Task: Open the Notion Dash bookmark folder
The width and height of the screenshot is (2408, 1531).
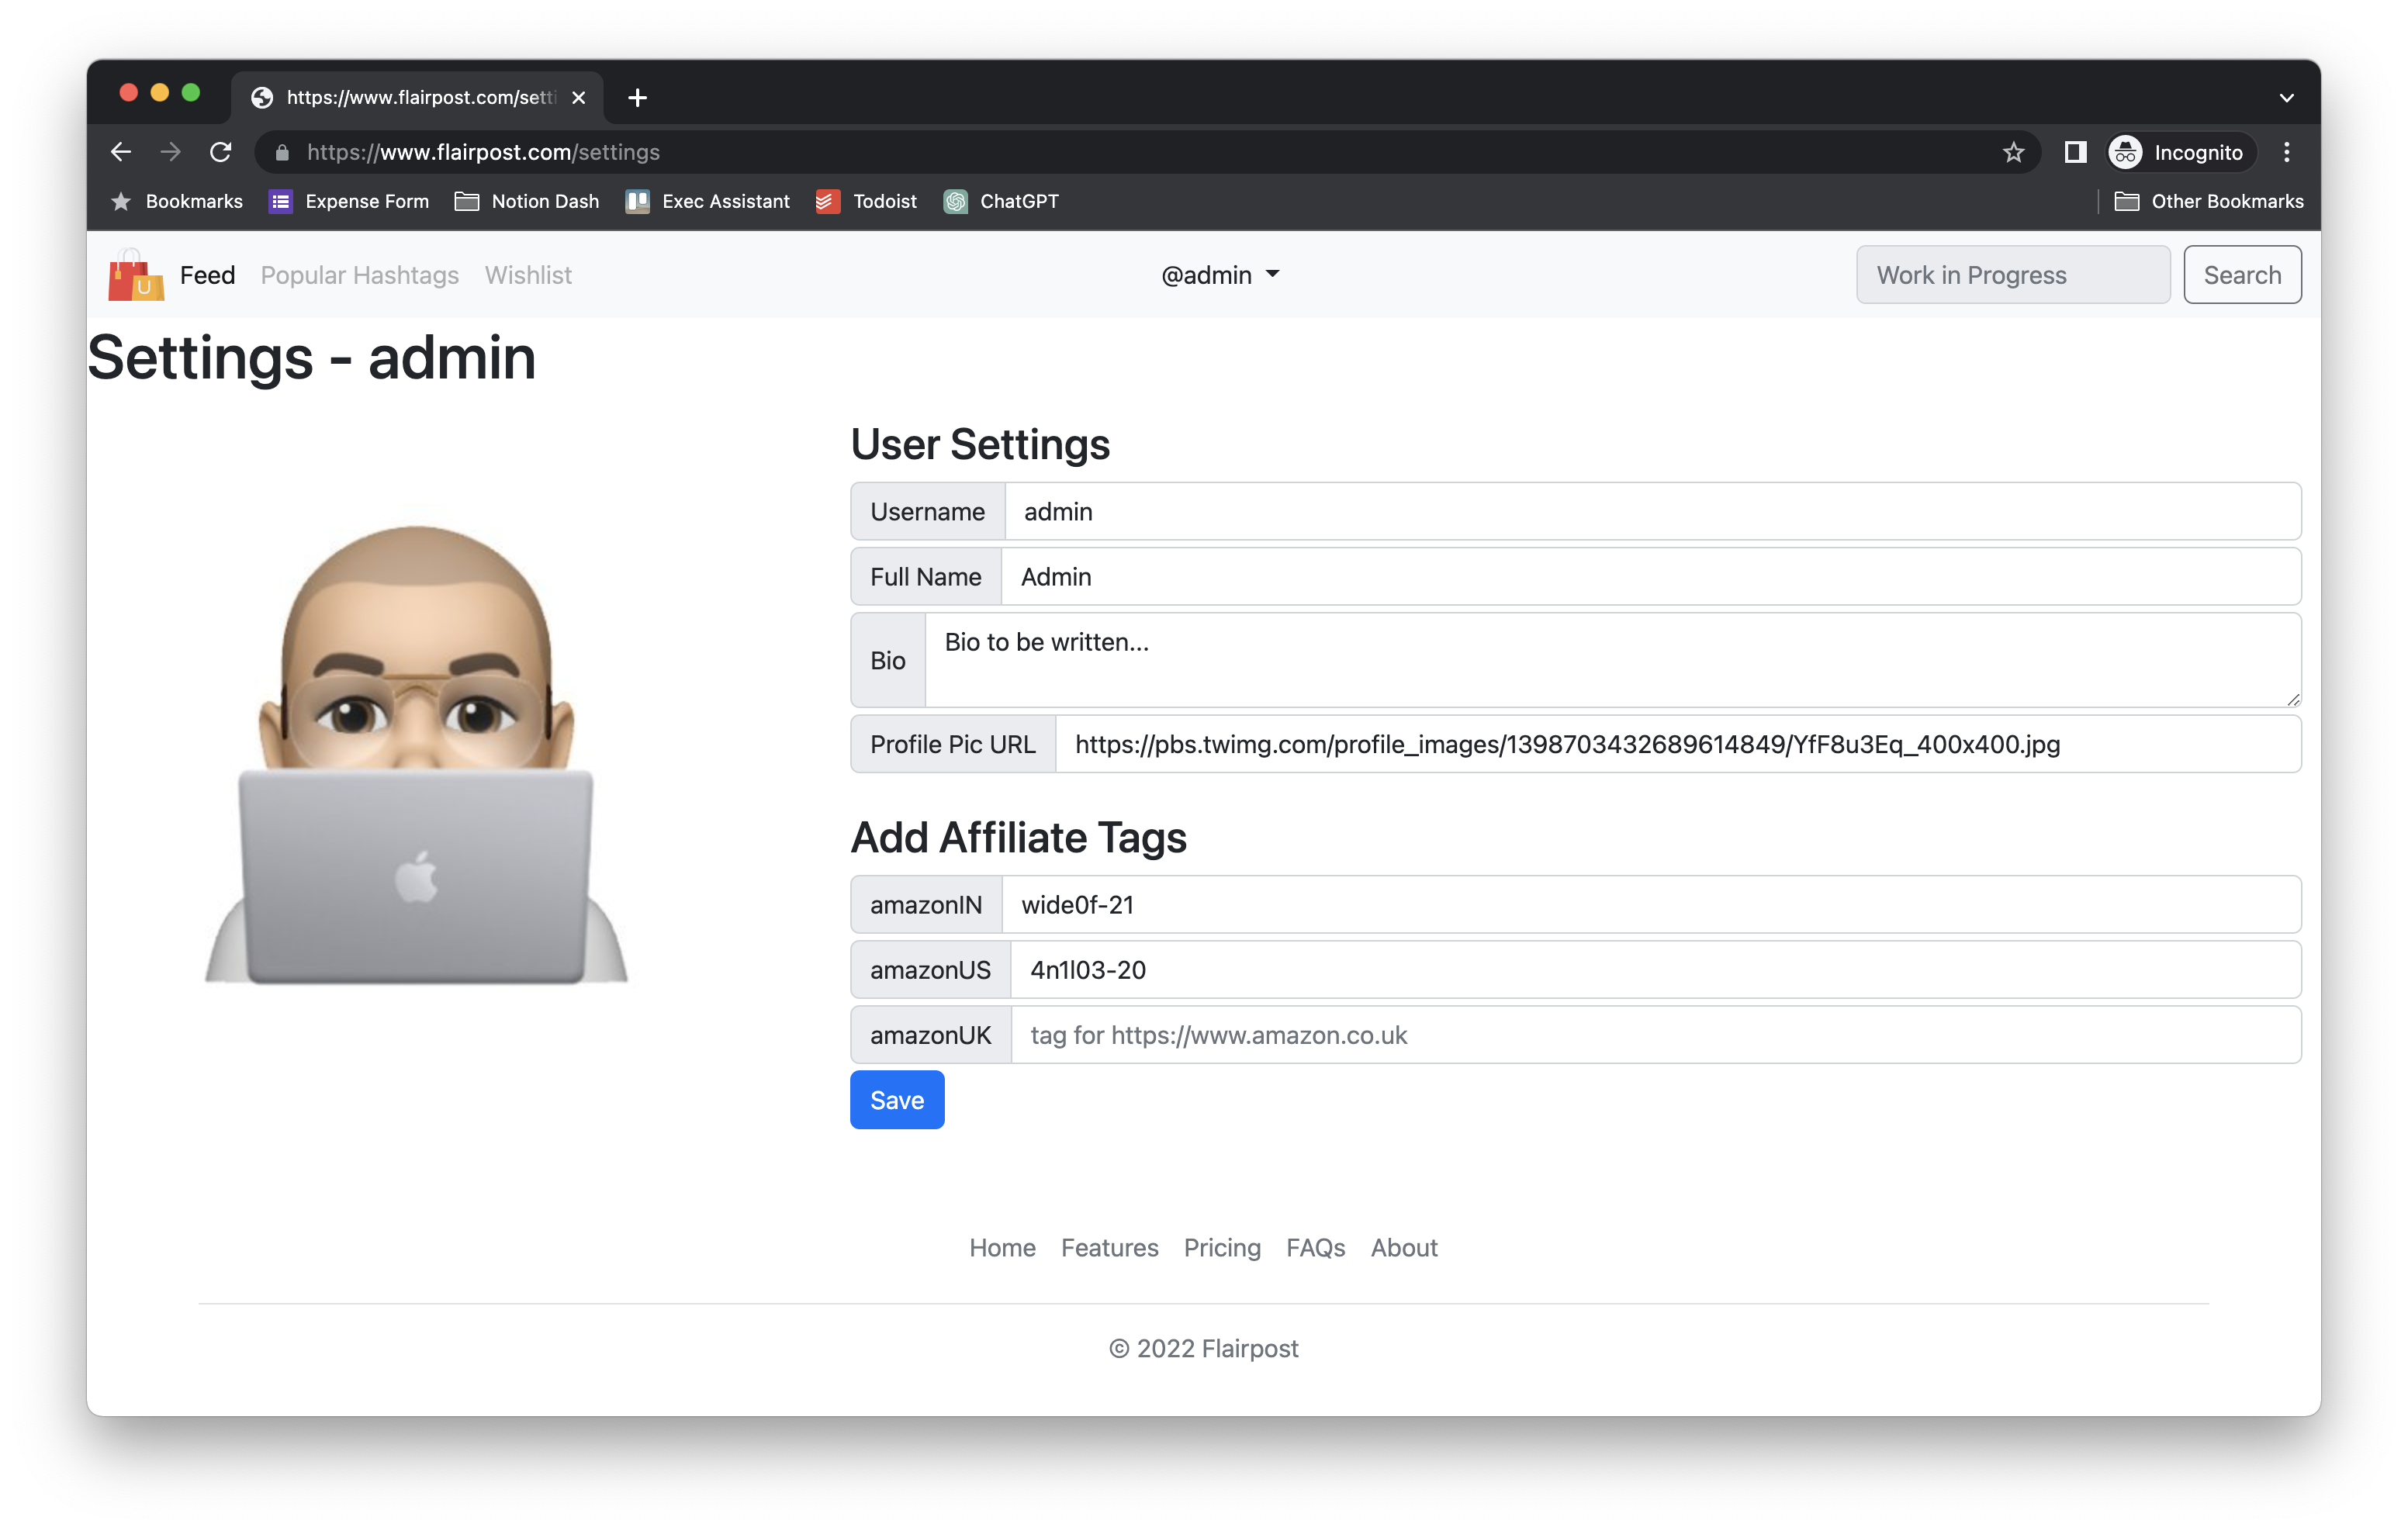Action: tap(527, 201)
